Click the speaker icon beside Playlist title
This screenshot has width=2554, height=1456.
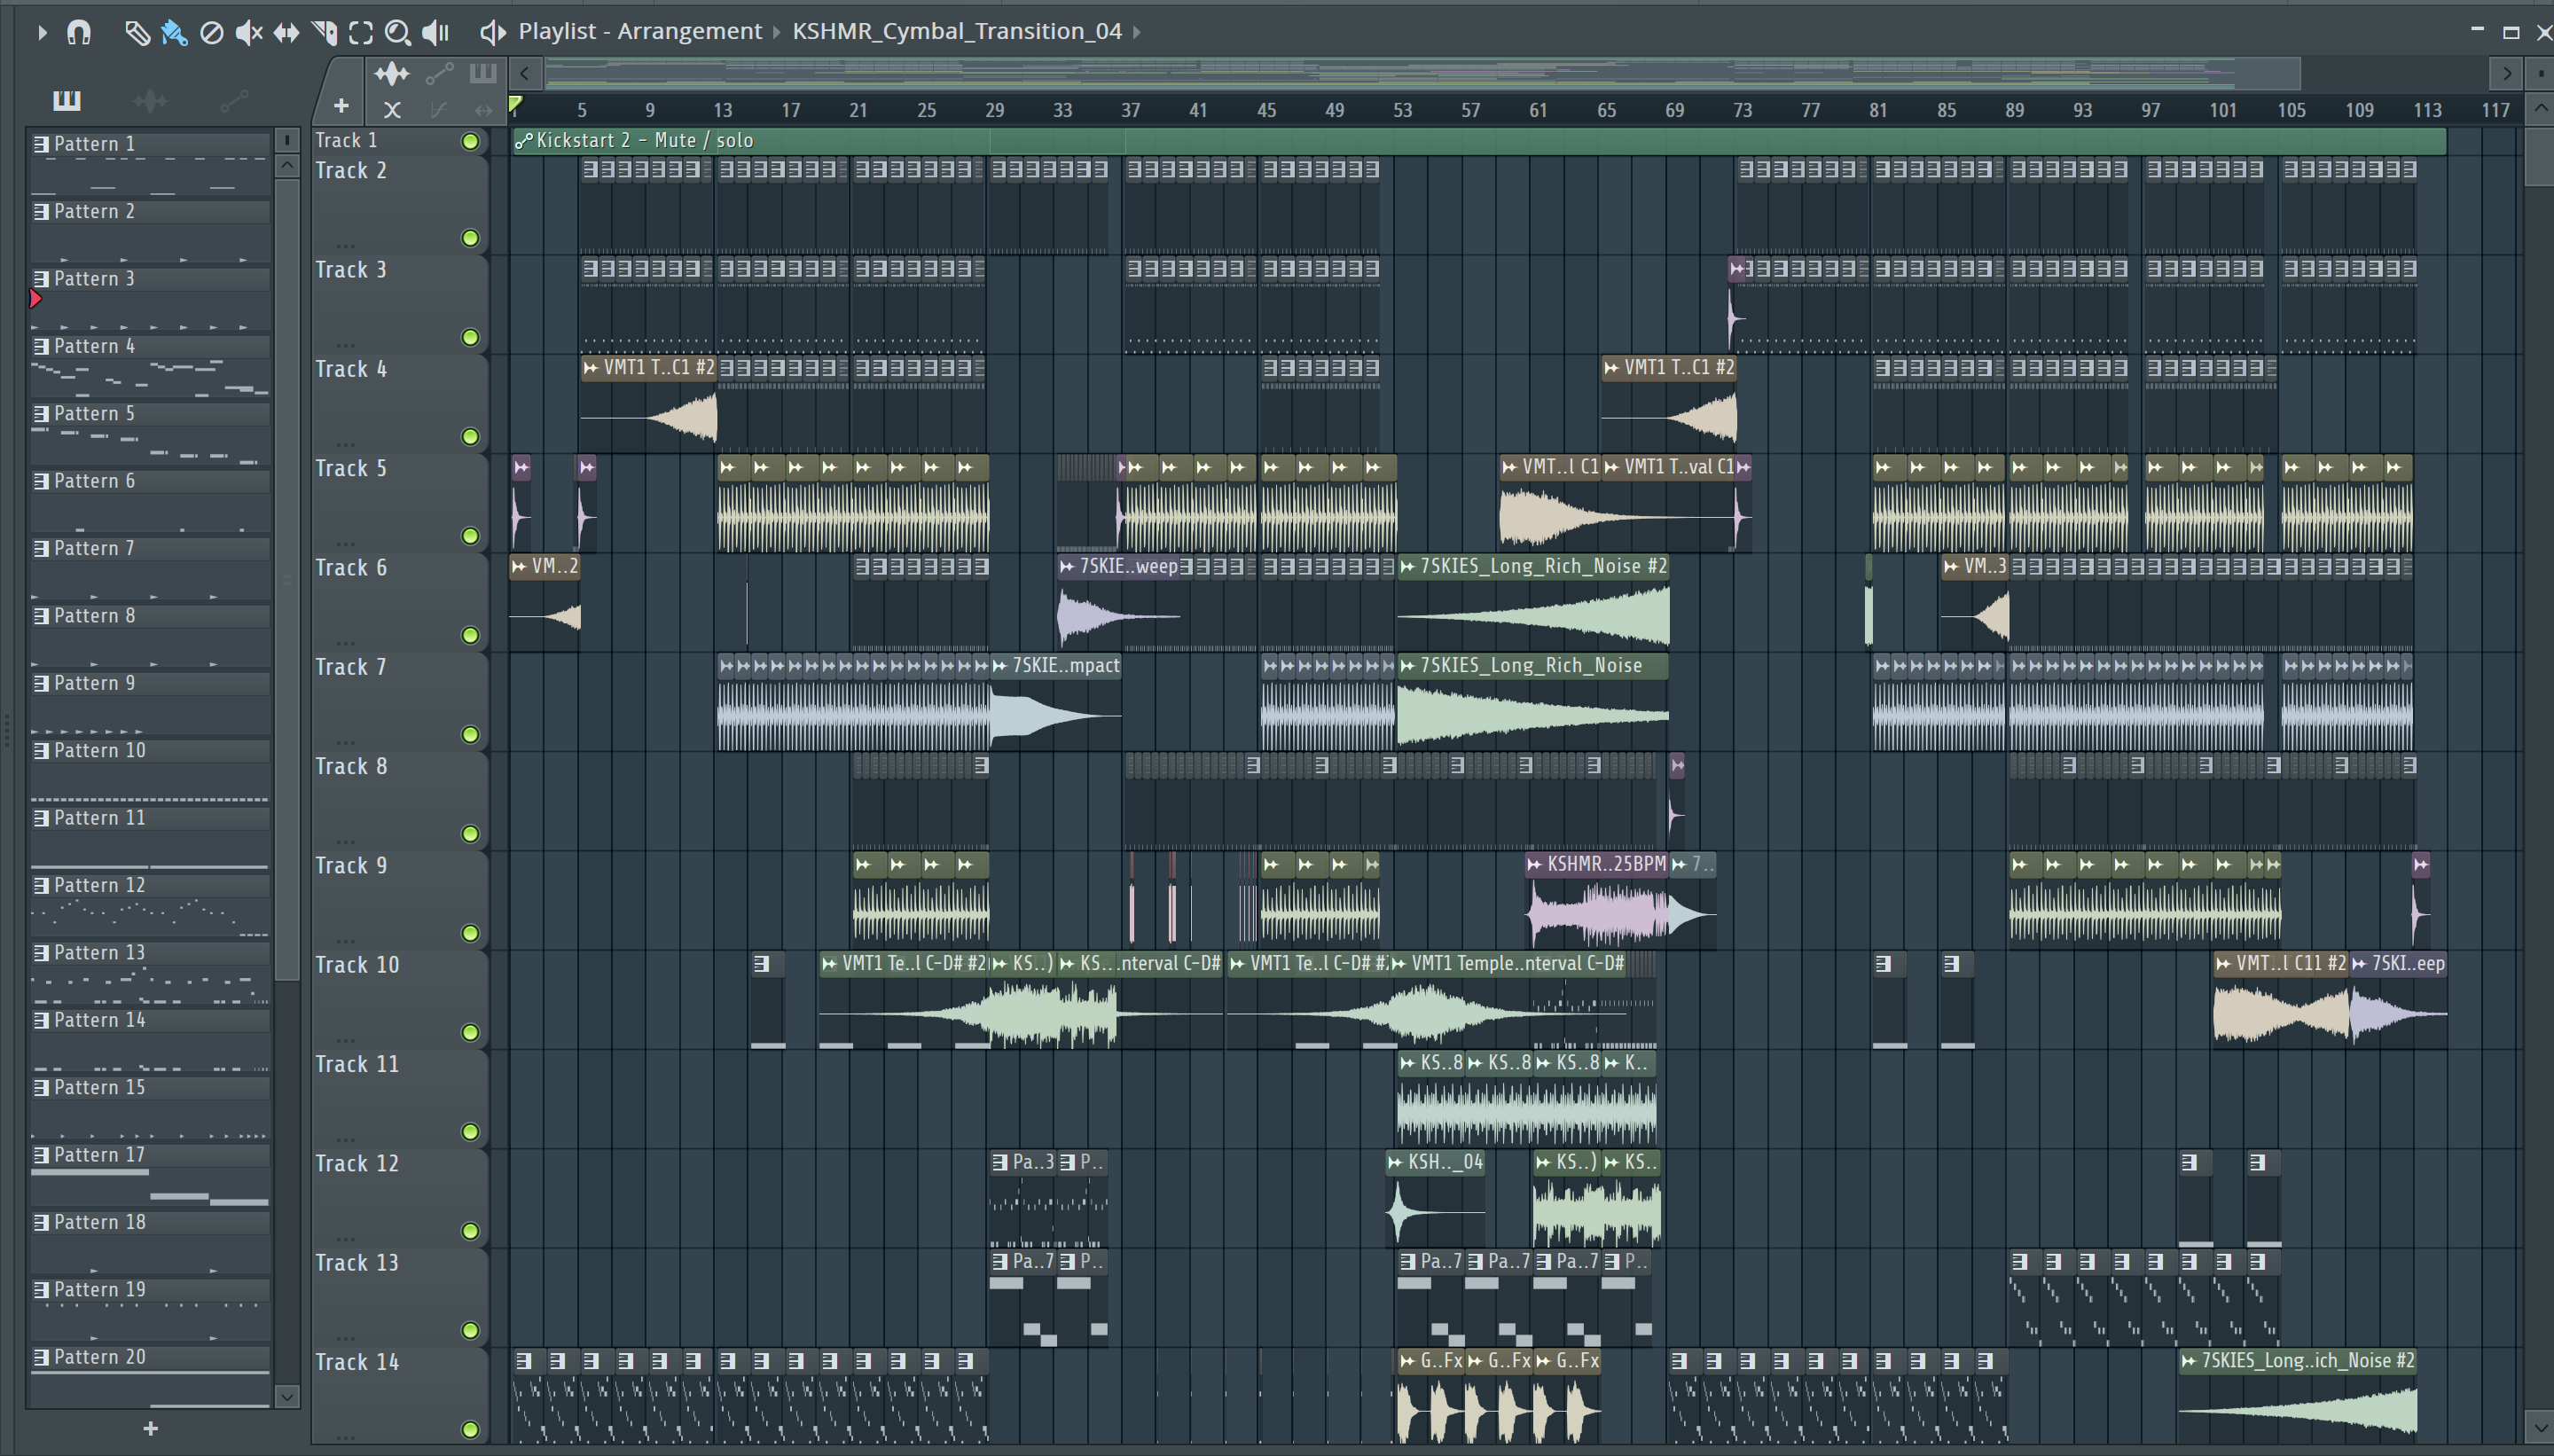pos(492,32)
